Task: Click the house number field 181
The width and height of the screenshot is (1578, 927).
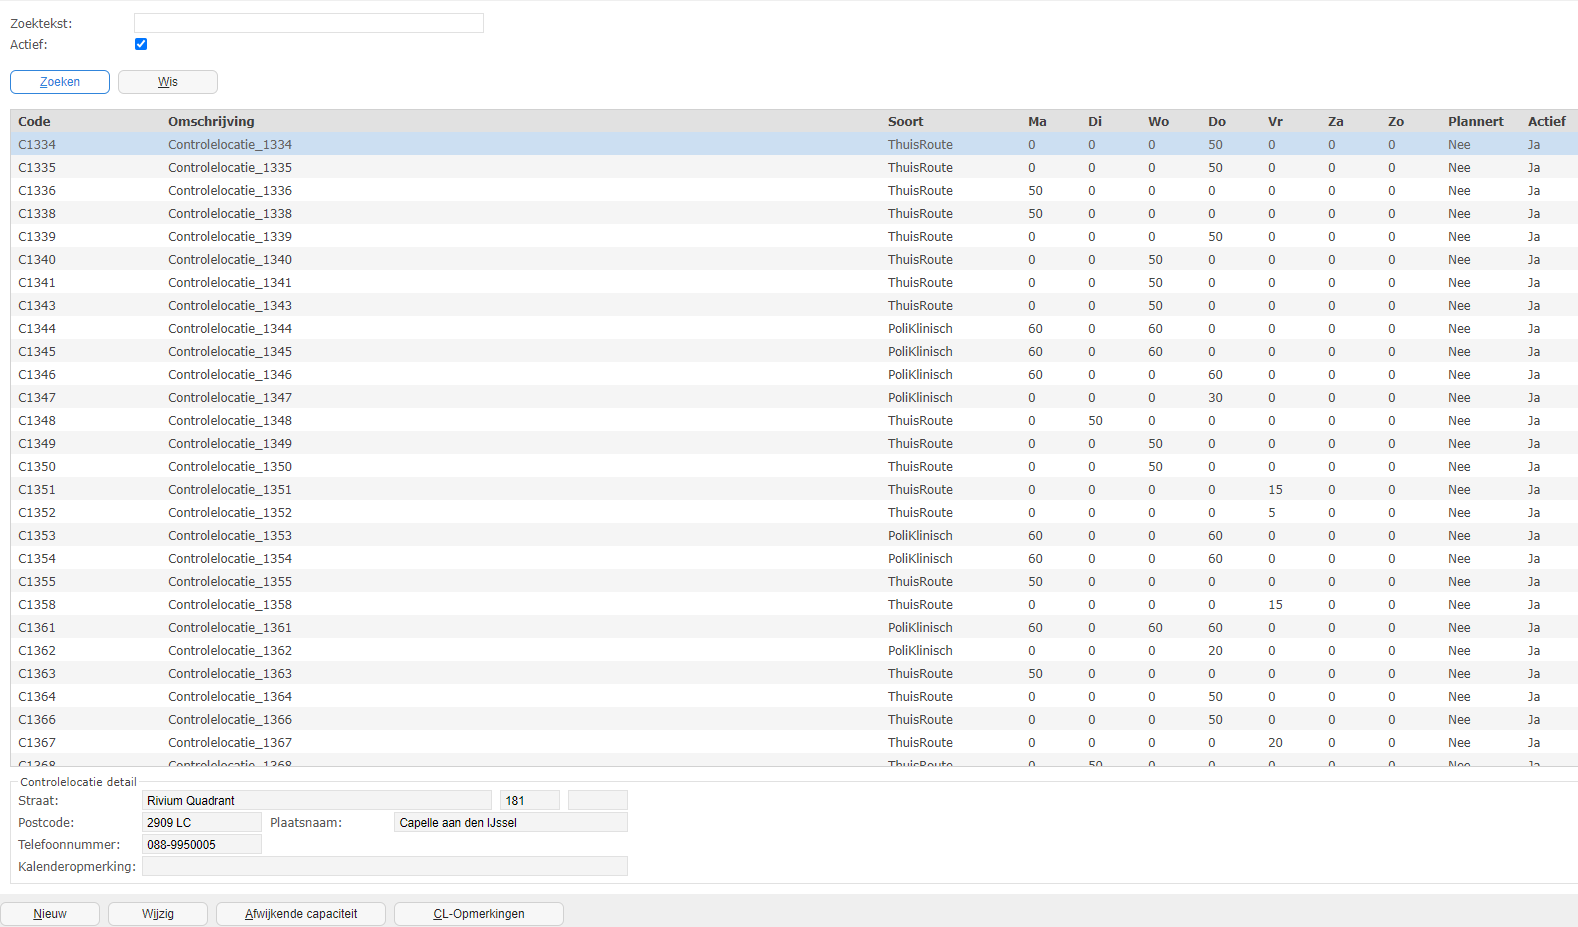Action: (x=530, y=800)
